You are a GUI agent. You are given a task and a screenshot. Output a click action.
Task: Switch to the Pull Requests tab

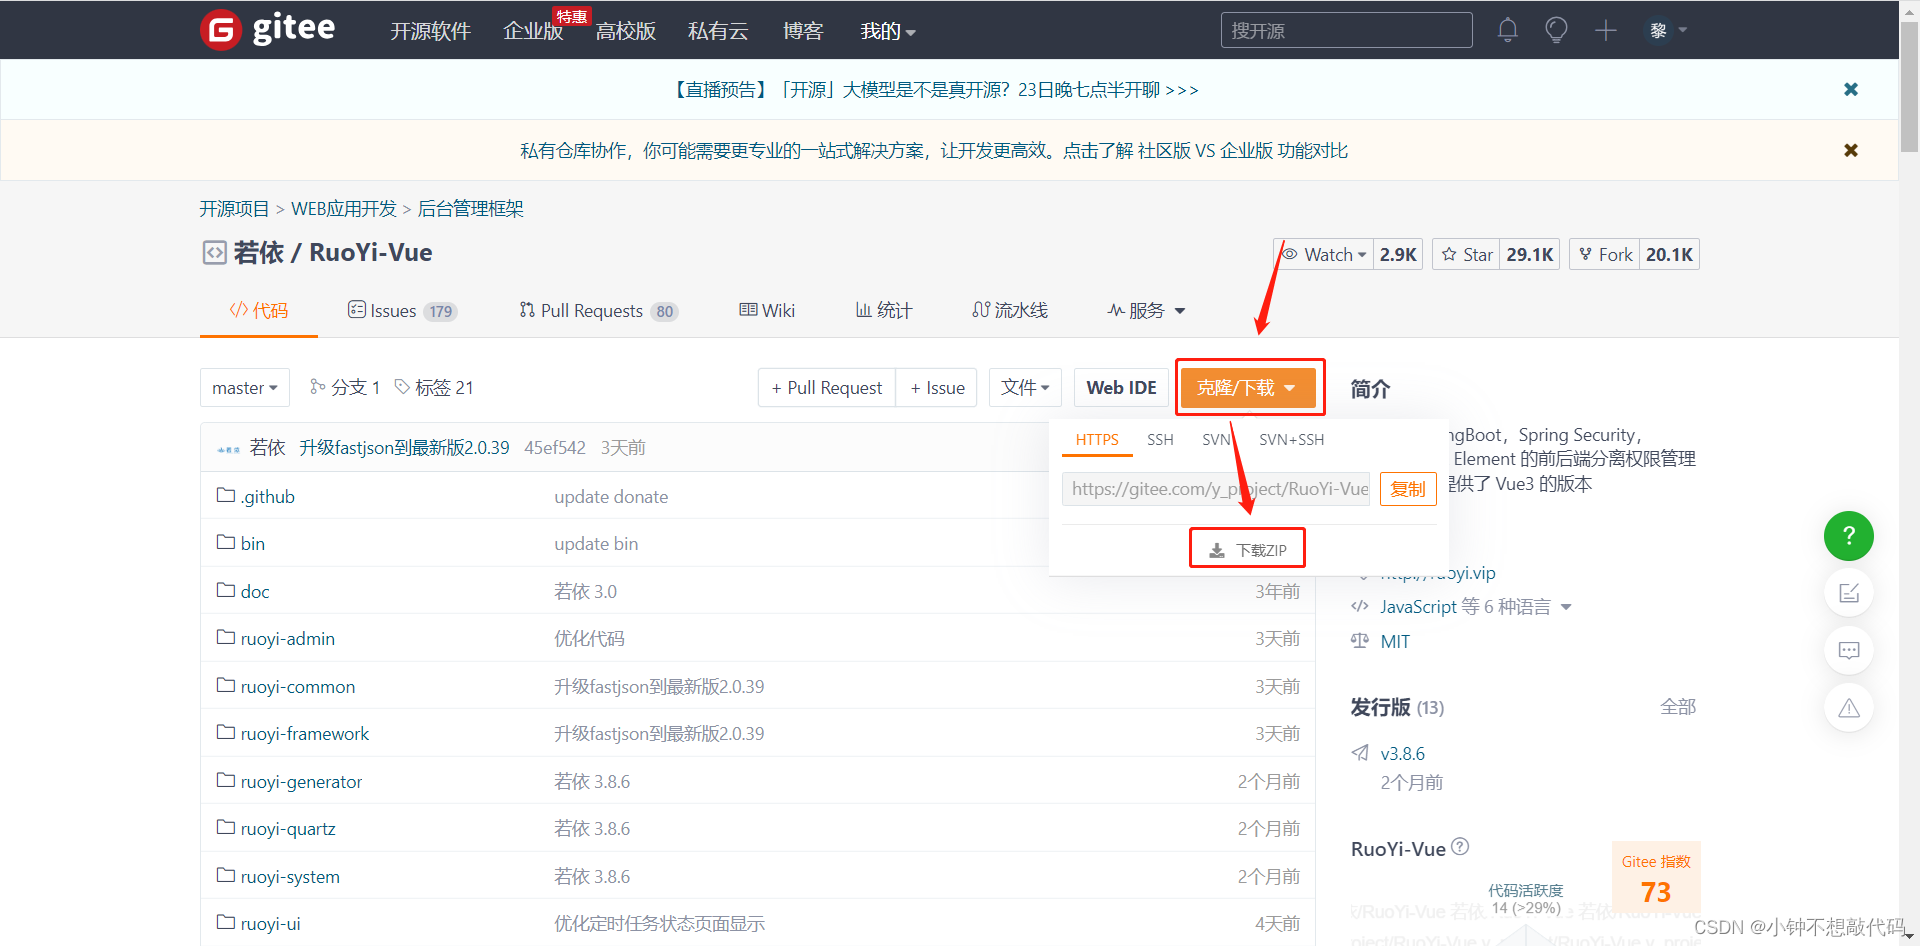(598, 310)
